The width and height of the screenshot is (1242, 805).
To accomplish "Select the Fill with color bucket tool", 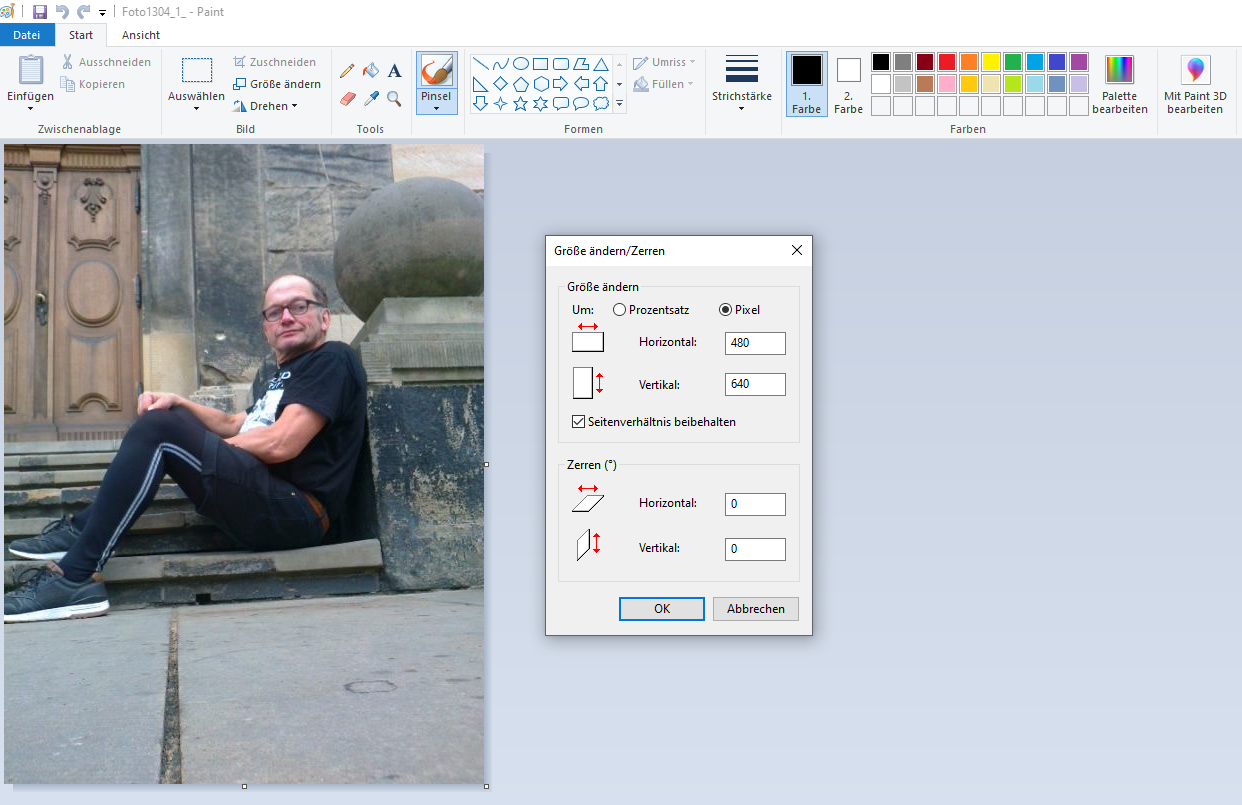I will click(371, 71).
